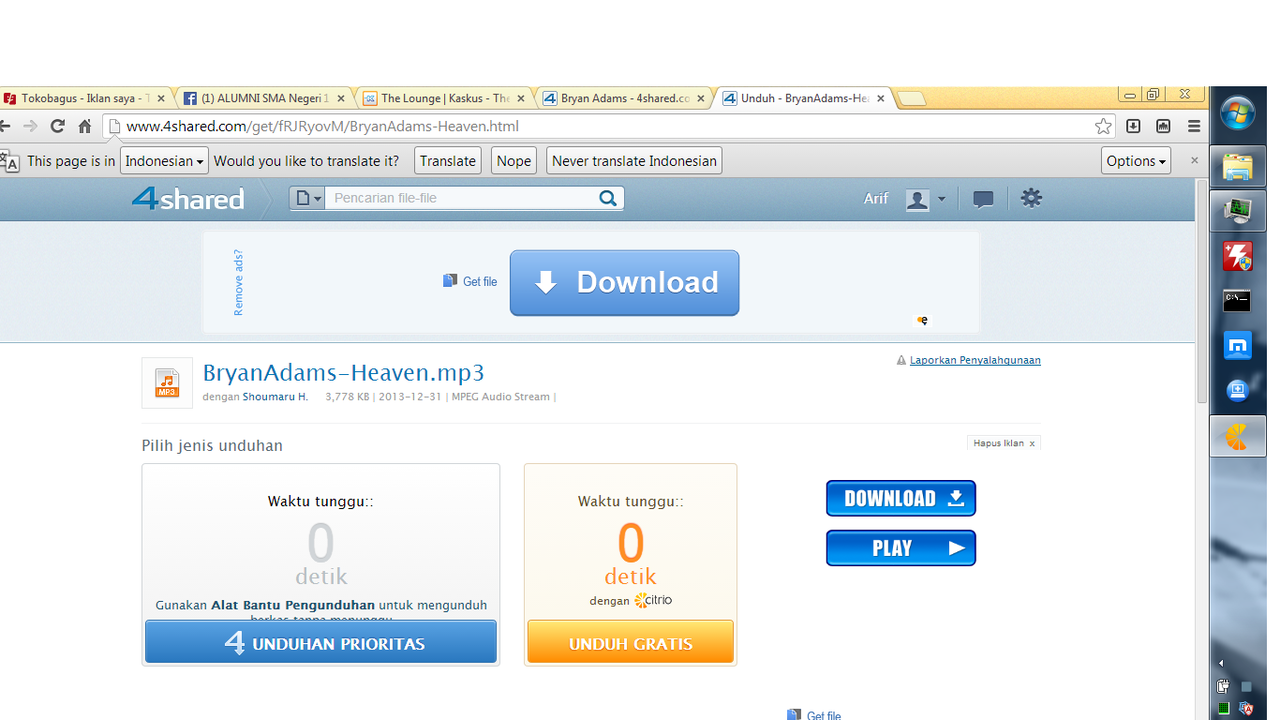Click the Remove ads? vertical link
This screenshot has width=1280, height=720.
pos(238,283)
